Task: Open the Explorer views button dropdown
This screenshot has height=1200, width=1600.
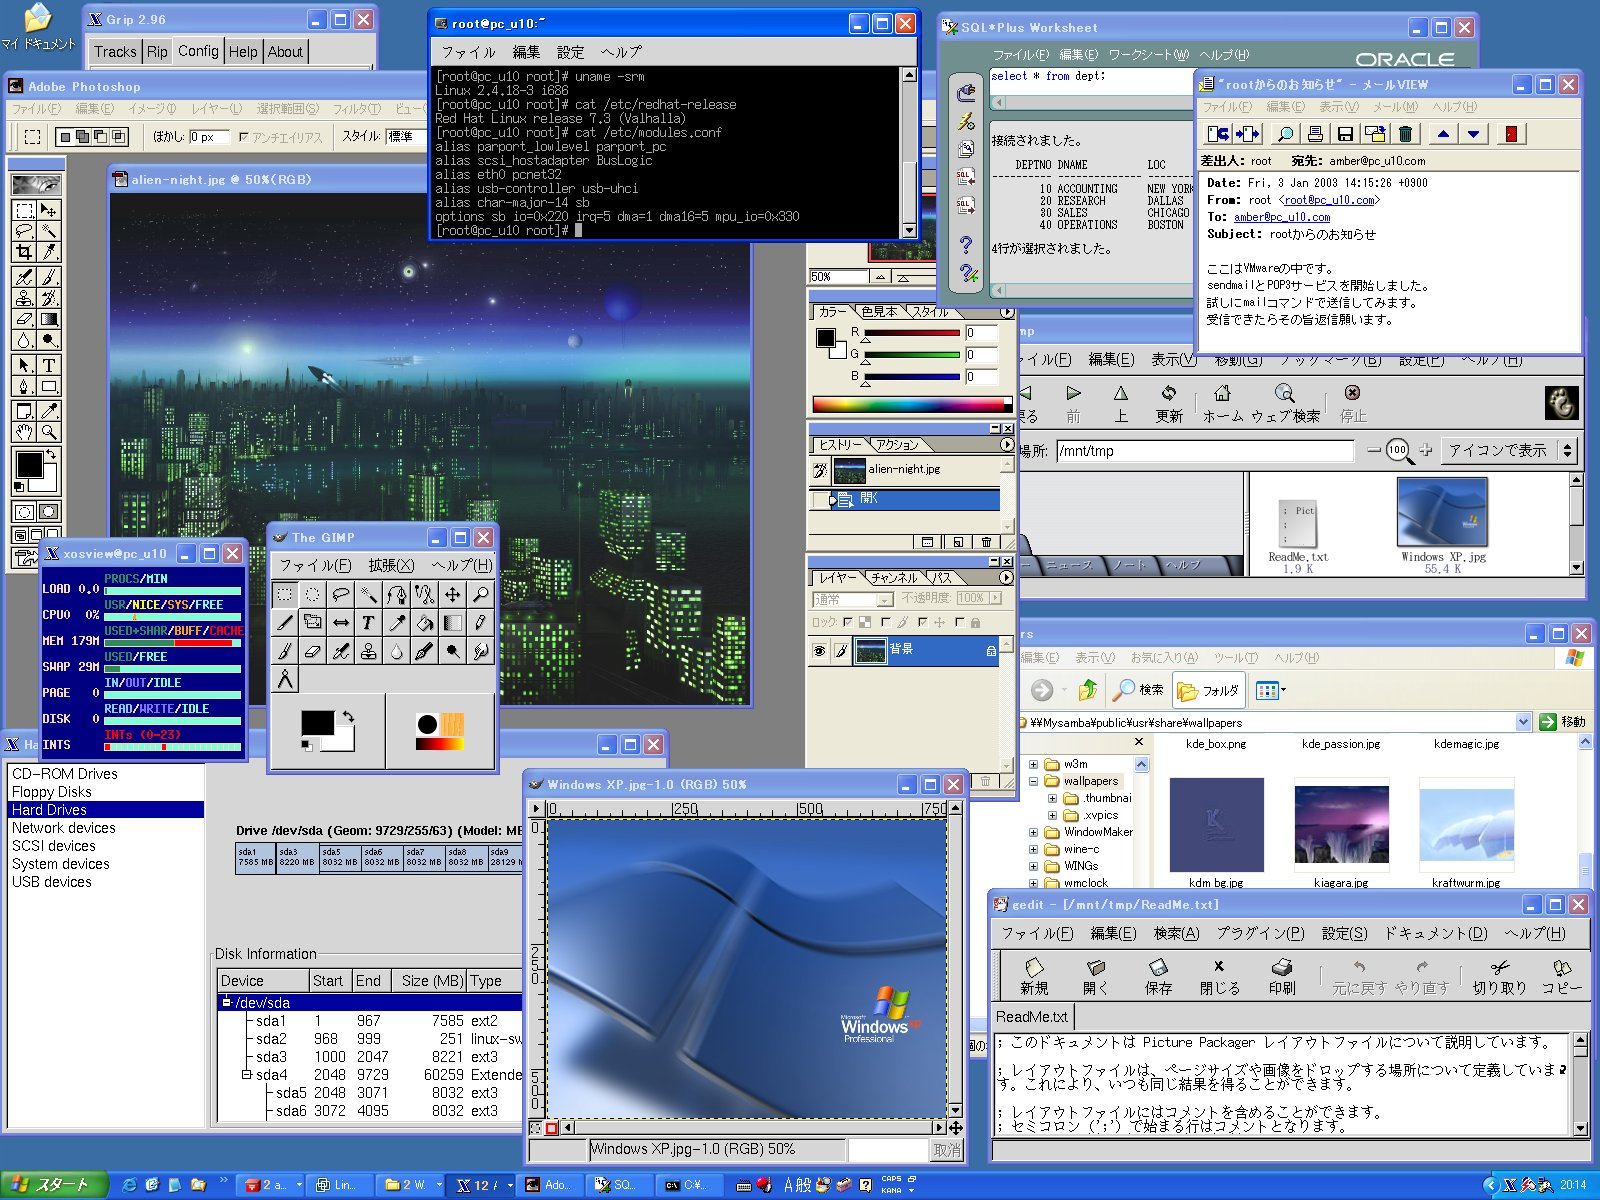Action: click(x=1283, y=690)
